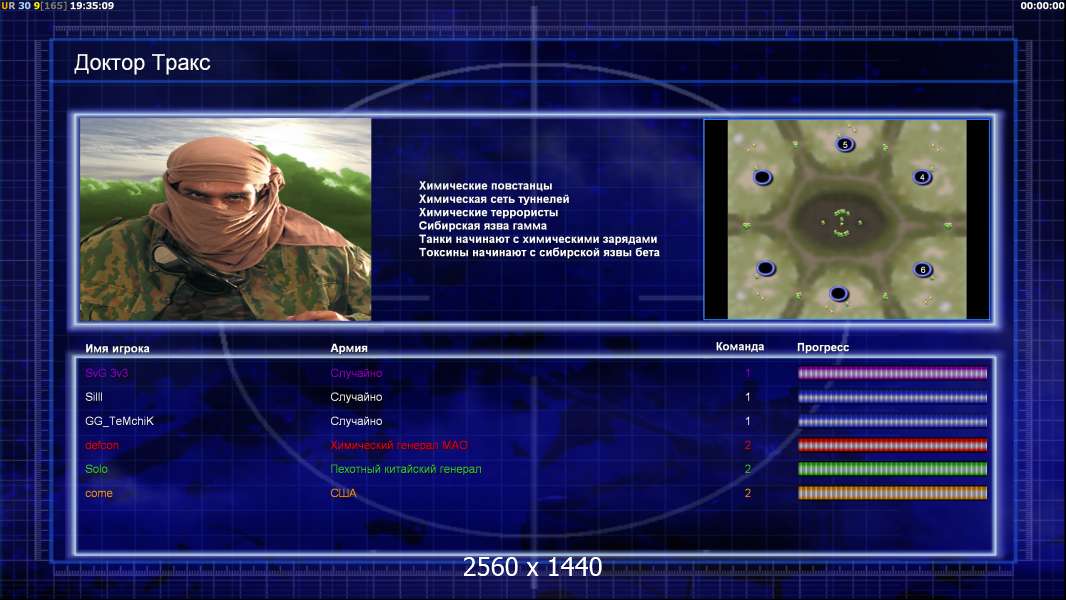The height and width of the screenshot is (600, 1066).
Task: Click 'Токсины начинают с сибирской язвы бета' line
Action: [539, 252]
